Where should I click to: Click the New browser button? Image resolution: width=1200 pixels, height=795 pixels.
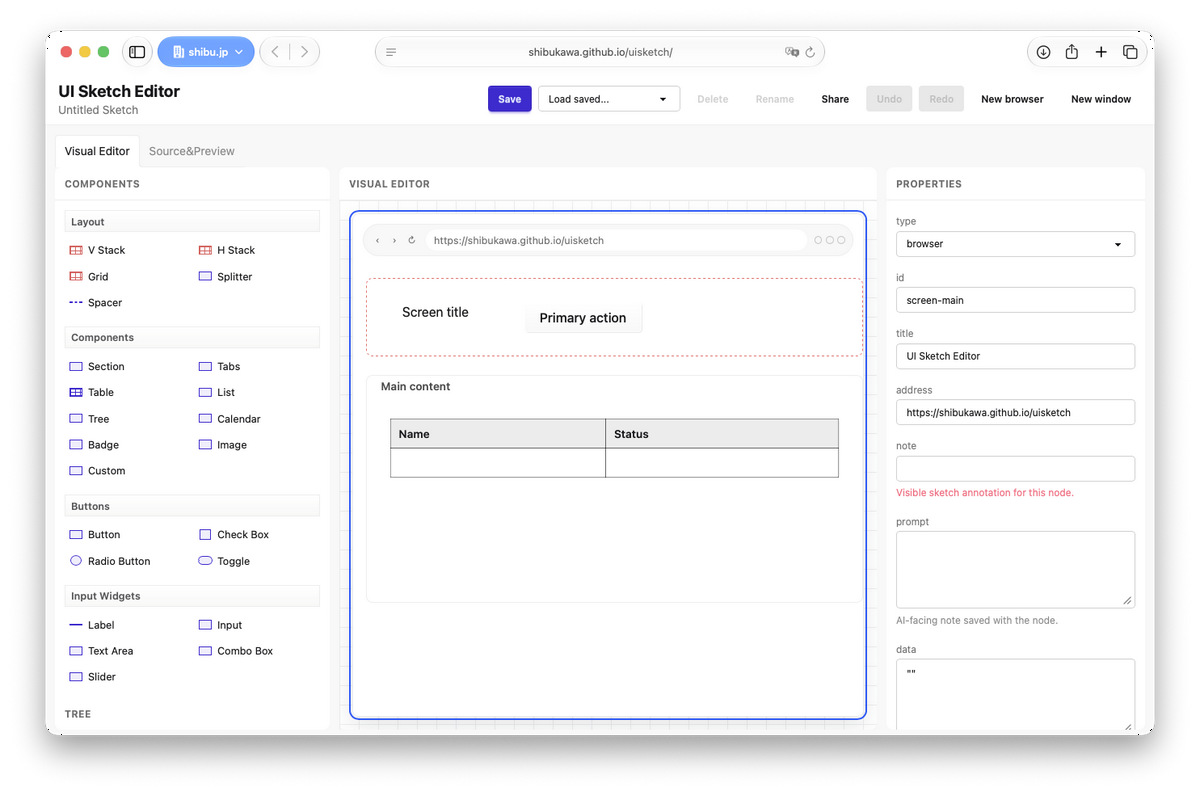tap(1012, 99)
